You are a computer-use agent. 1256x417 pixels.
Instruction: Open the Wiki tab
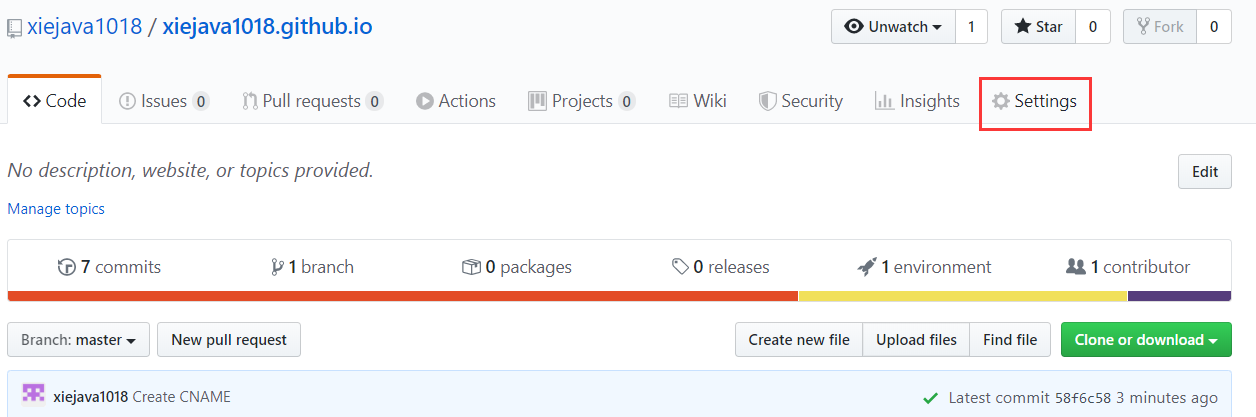[697, 101]
